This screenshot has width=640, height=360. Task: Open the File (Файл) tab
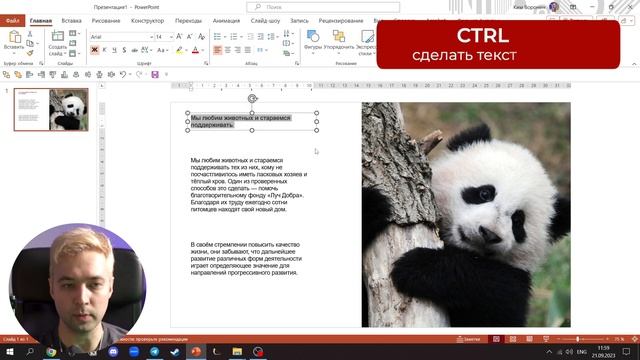tap(13, 20)
